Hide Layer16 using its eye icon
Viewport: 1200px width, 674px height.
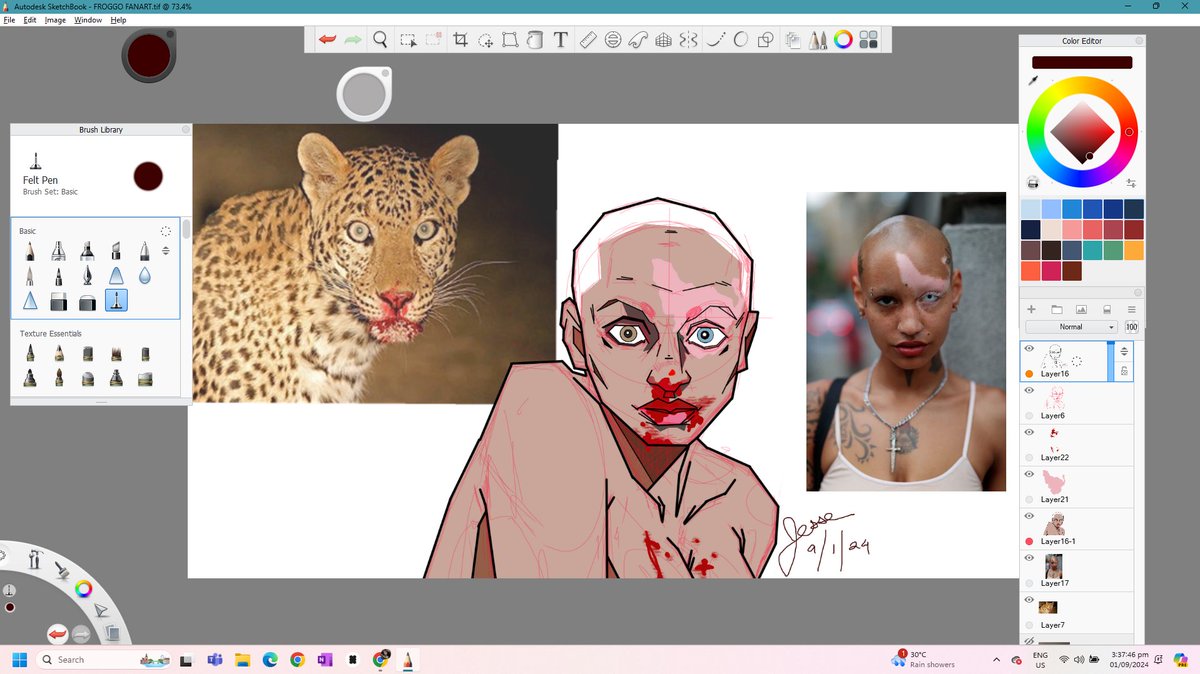(x=1029, y=349)
